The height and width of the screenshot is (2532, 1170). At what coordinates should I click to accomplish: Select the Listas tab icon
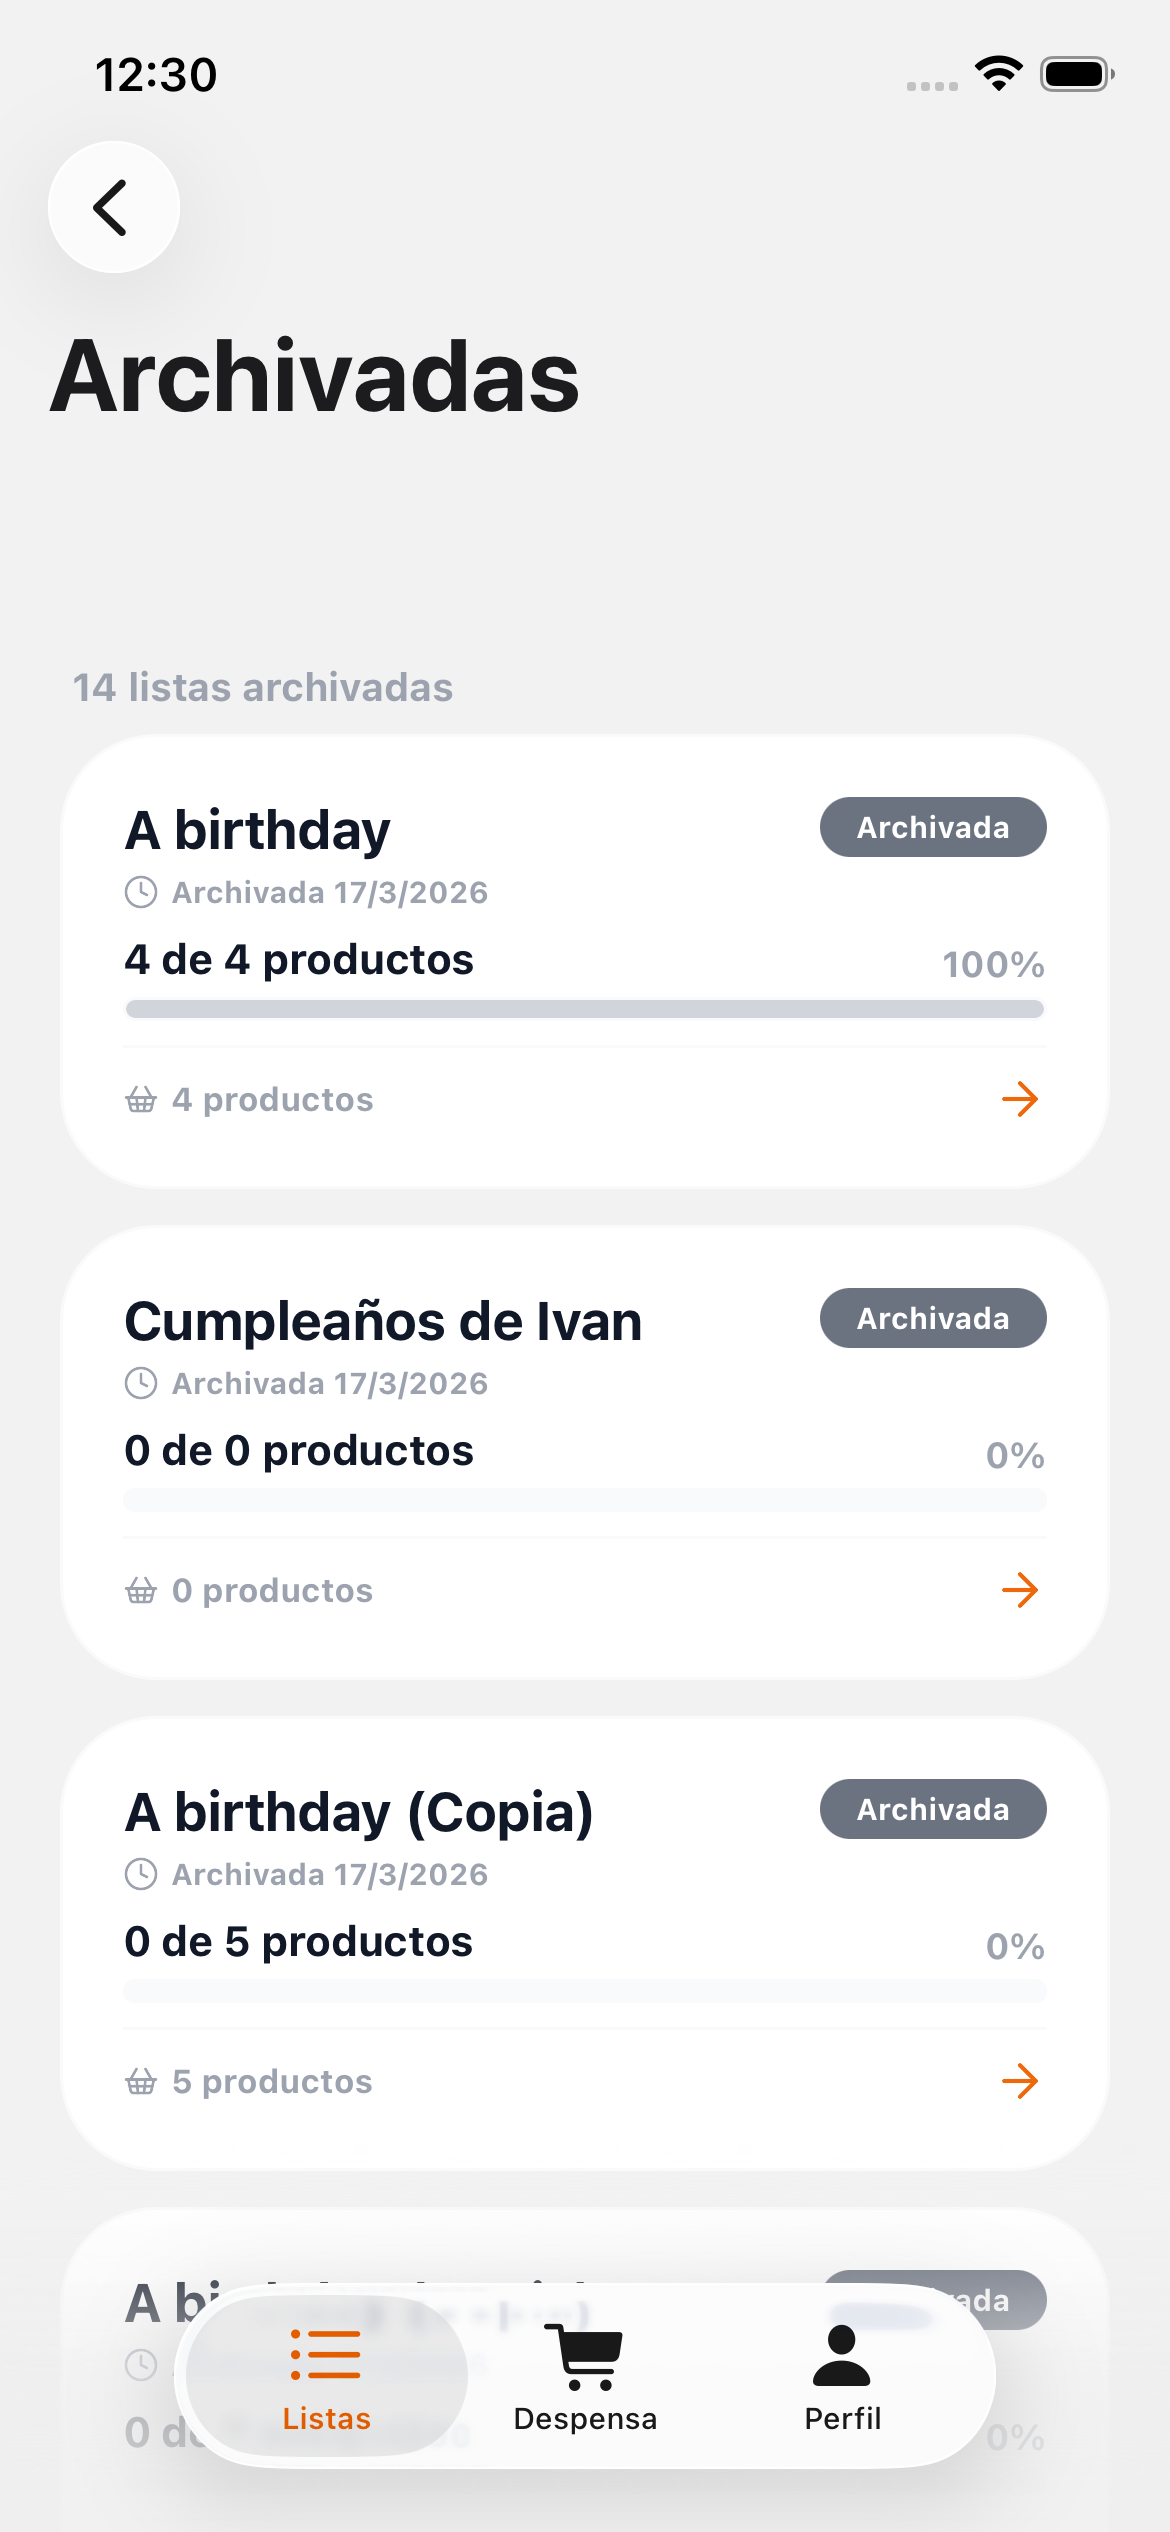(326, 2356)
